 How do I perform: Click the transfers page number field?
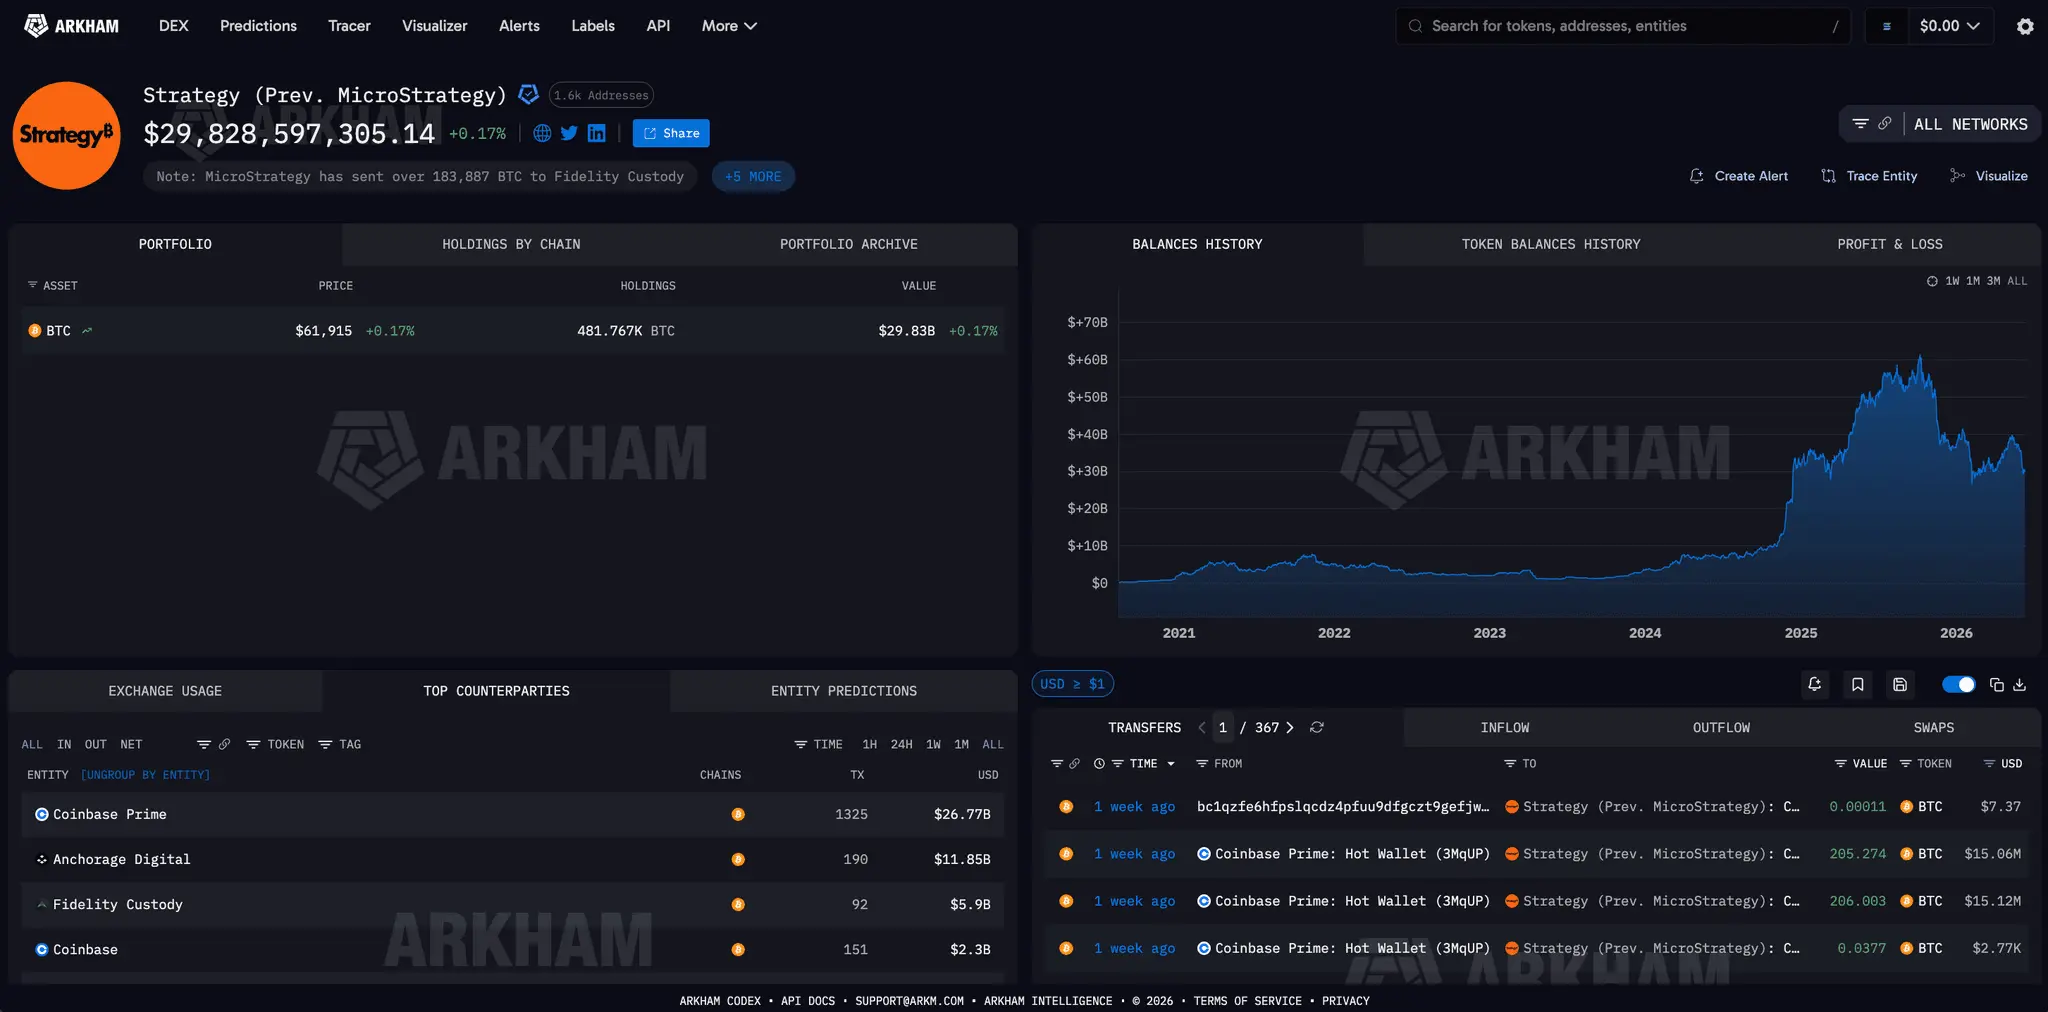pos(1223,728)
